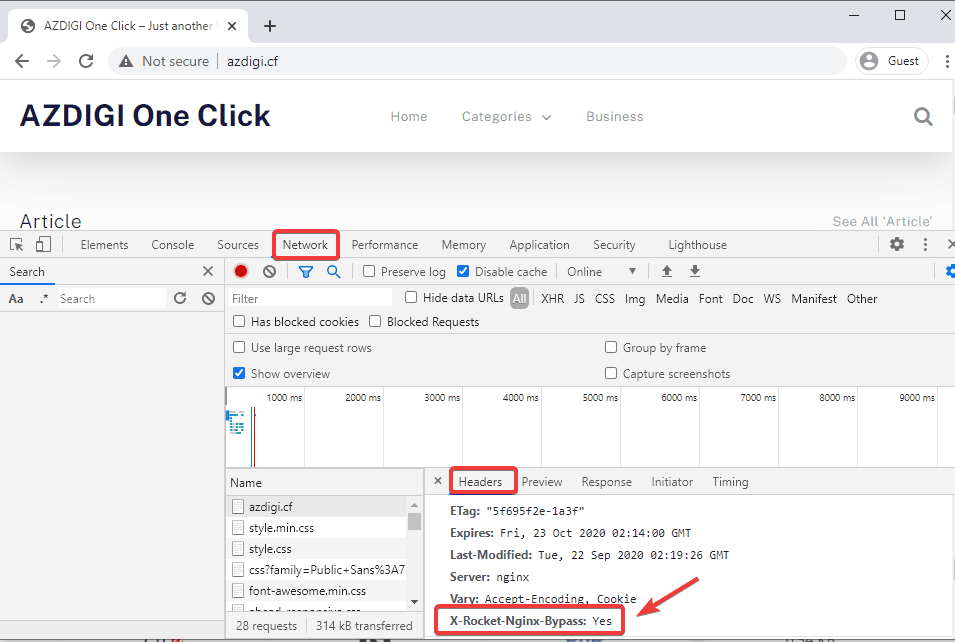Viewport: 955px width, 642px height.
Task: Toggle device toolbar icon
Action: click(x=43, y=245)
